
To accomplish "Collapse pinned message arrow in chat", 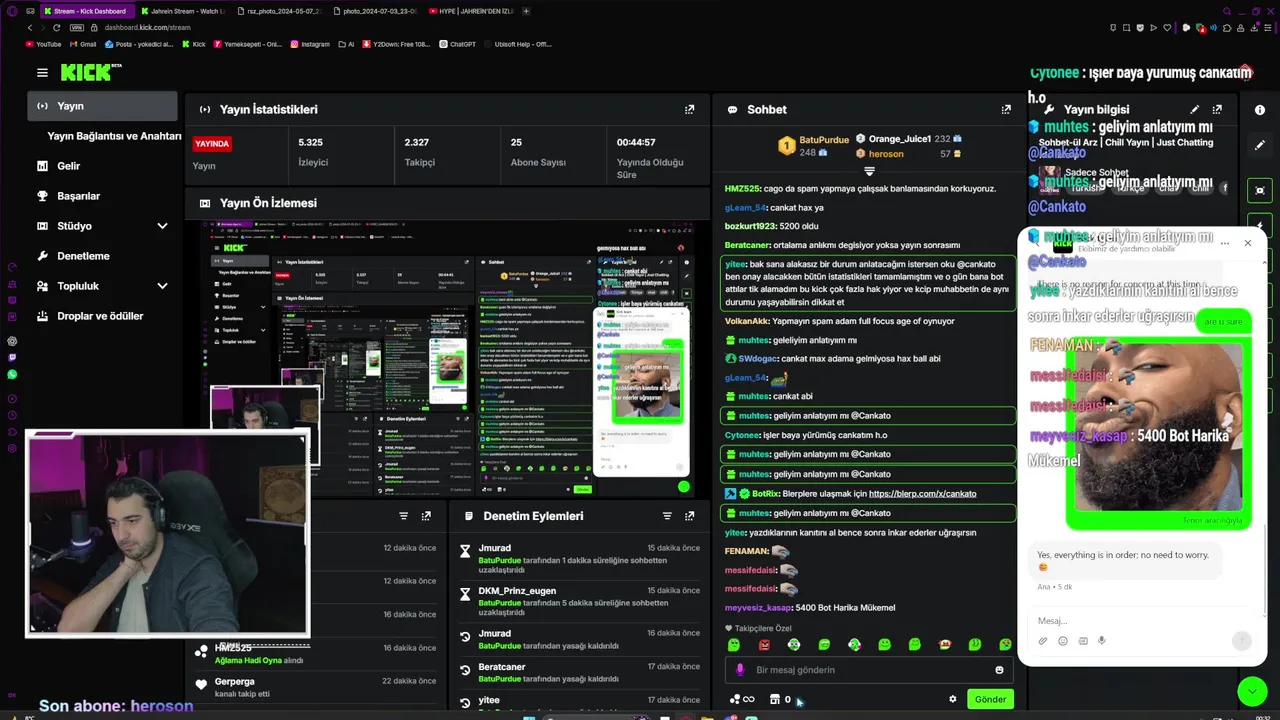I will click(x=869, y=172).
